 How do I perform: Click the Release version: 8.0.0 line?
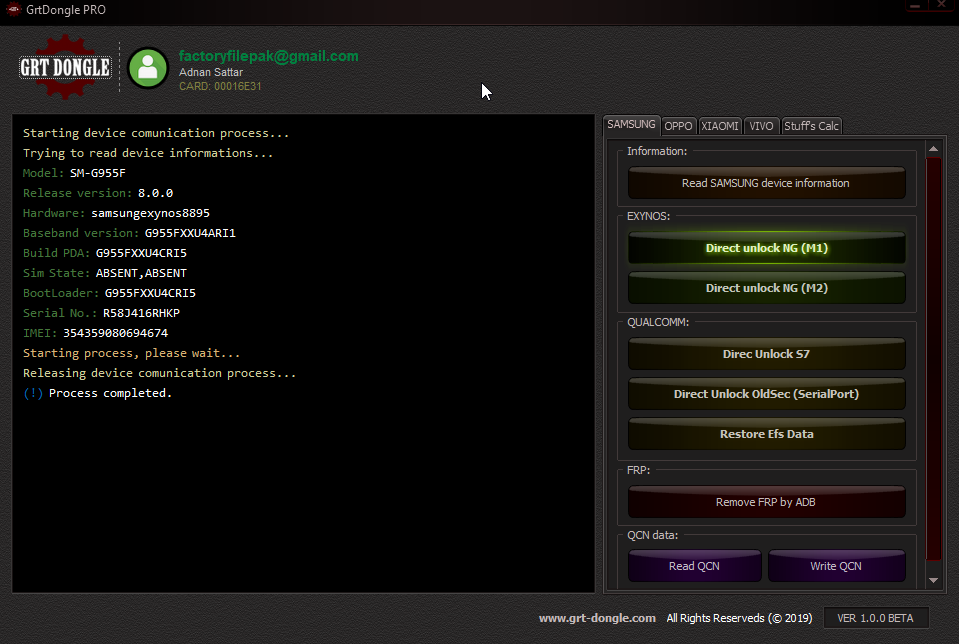pos(98,193)
